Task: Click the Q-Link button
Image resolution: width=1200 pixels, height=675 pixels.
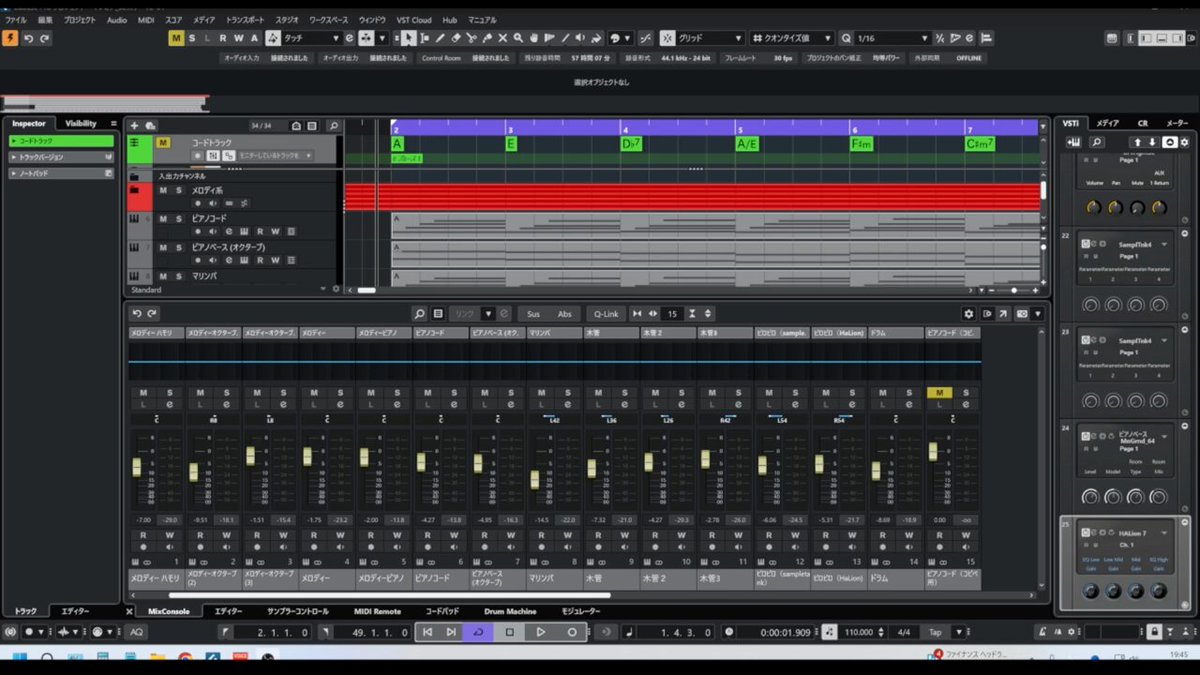Action: [604, 314]
